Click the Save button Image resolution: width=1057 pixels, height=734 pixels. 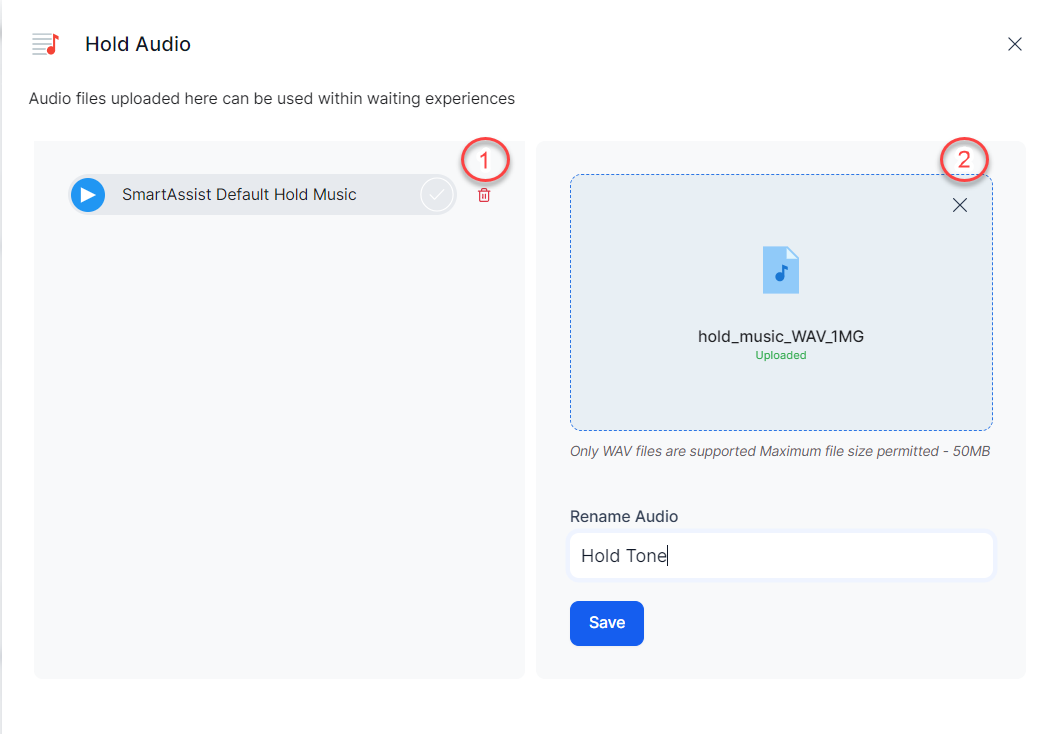pos(606,623)
